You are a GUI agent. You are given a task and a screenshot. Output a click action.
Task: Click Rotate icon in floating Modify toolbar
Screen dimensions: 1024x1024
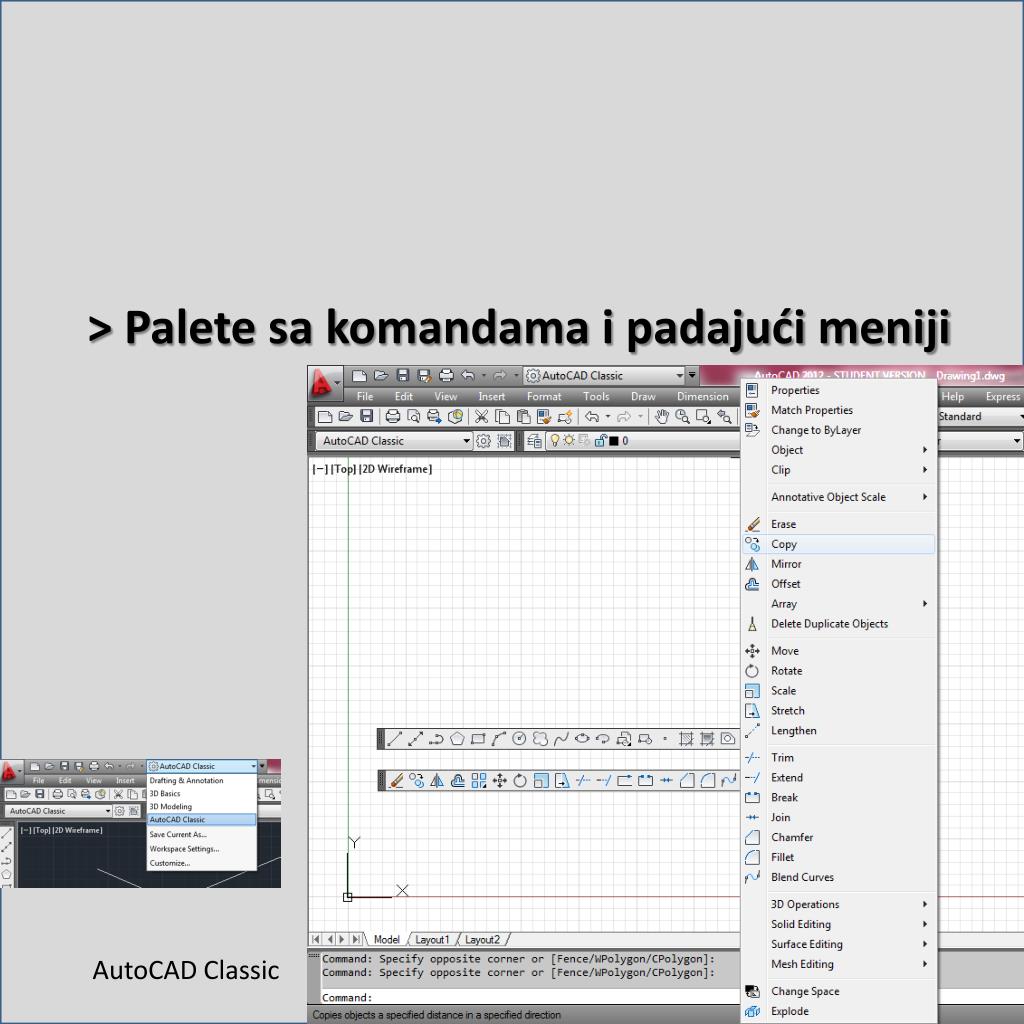pyautogui.click(x=520, y=780)
